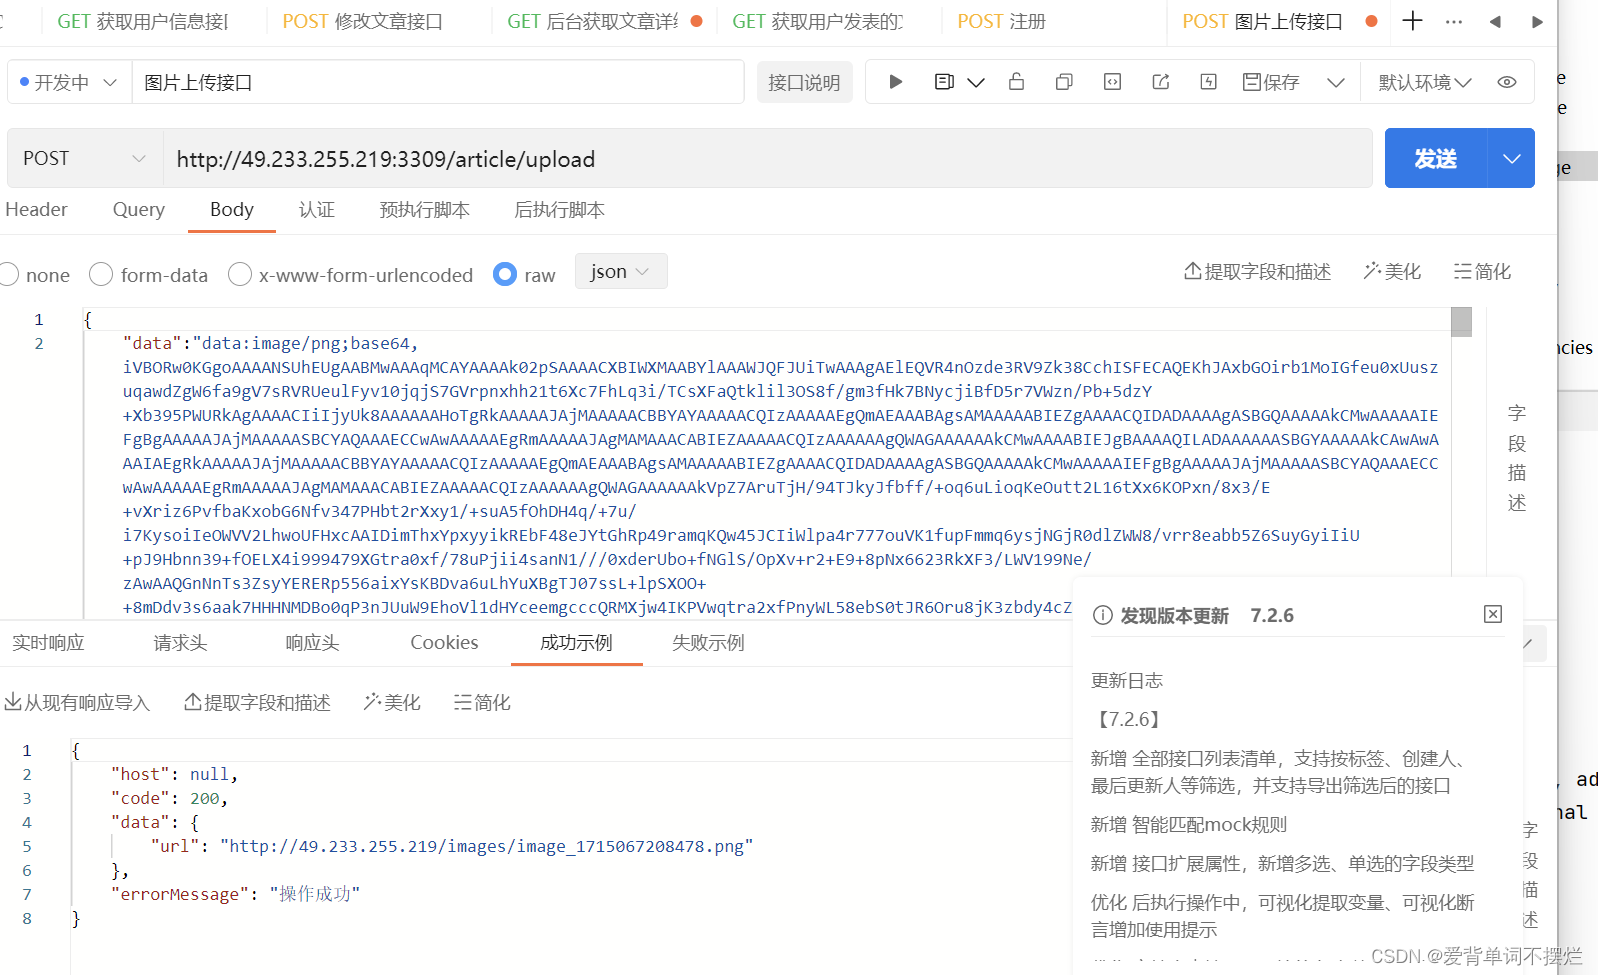The height and width of the screenshot is (975, 1598).
Task: Click the lightning mock icon
Action: 1208,82
